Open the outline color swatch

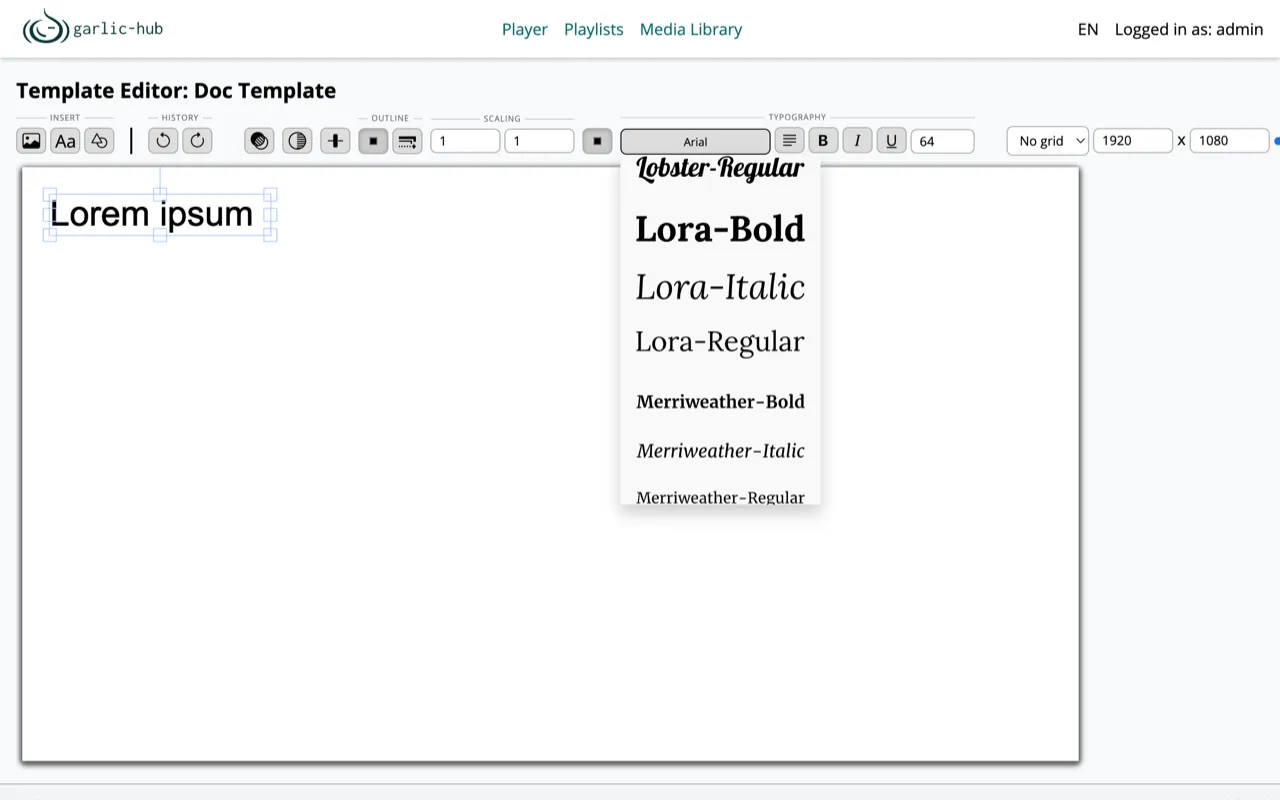(x=373, y=141)
